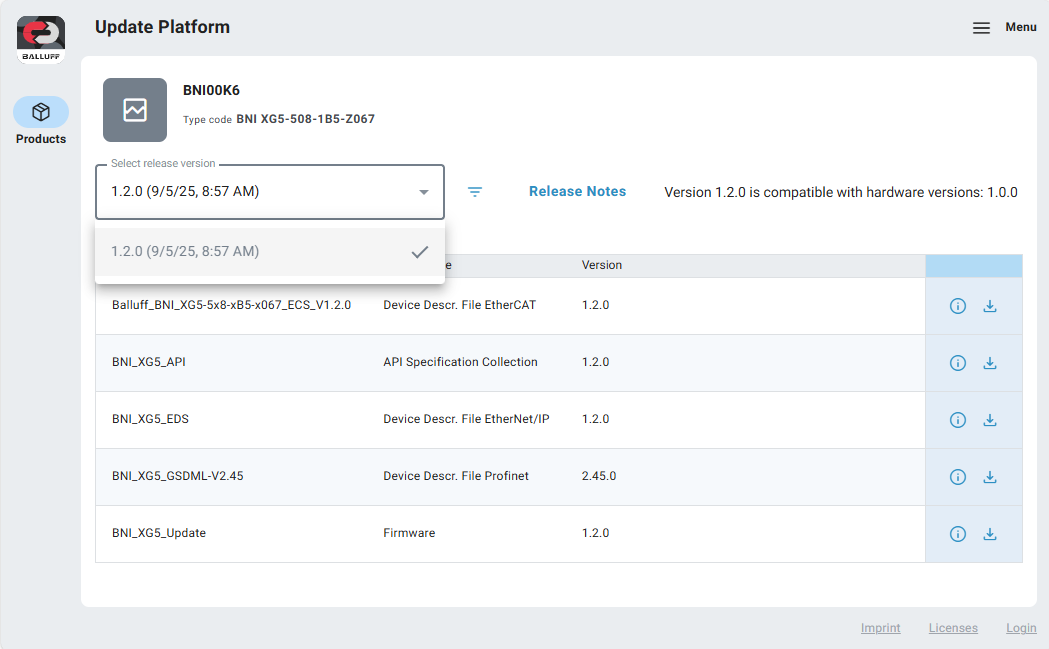Open the Imprint link
Screen dimensions: 1049x649
[880, 628]
